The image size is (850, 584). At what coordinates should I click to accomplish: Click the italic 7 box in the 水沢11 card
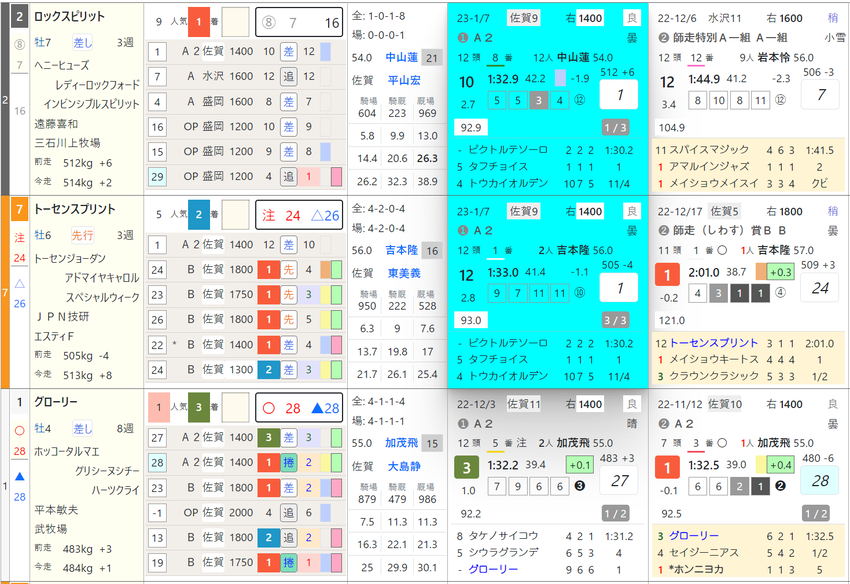tap(821, 95)
